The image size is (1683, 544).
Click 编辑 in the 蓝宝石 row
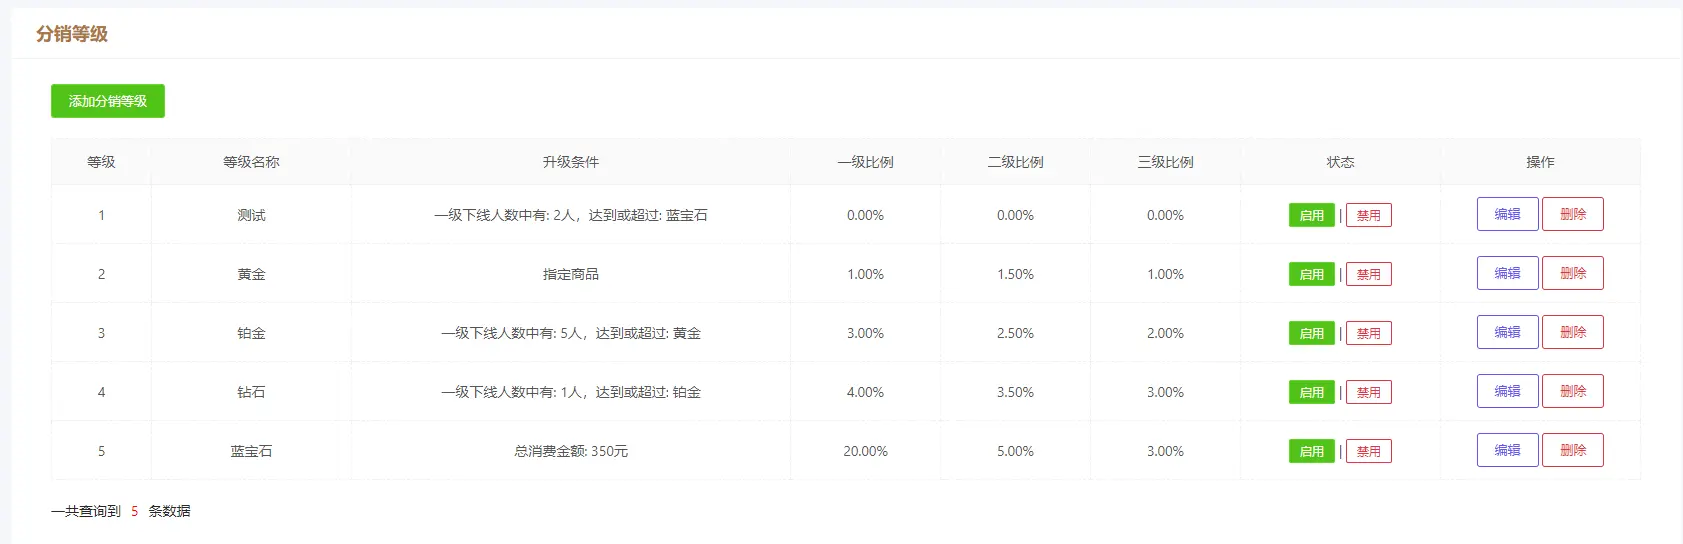click(x=1507, y=450)
